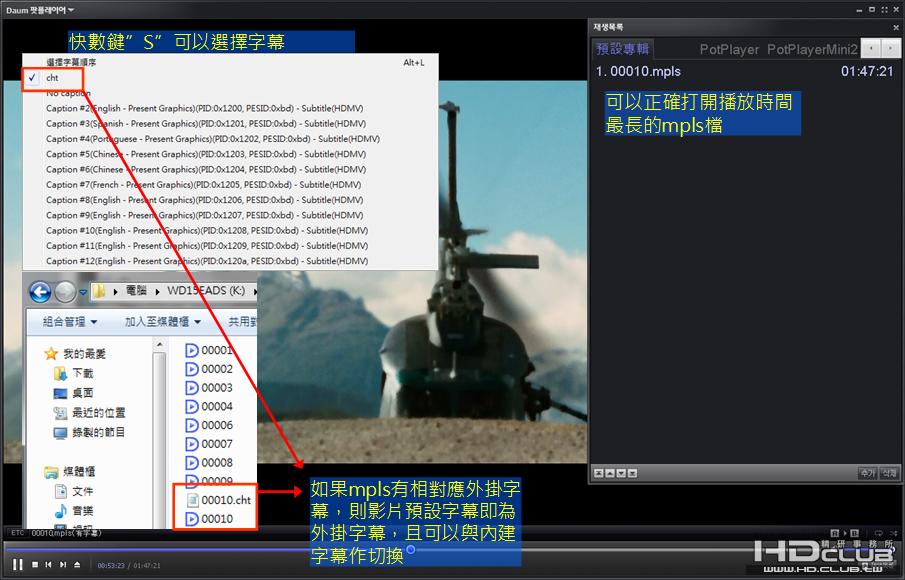Screen dimensions: 905x580
Task: Stop the video with the stop button
Action: pyautogui.click(x=35, y=564)
